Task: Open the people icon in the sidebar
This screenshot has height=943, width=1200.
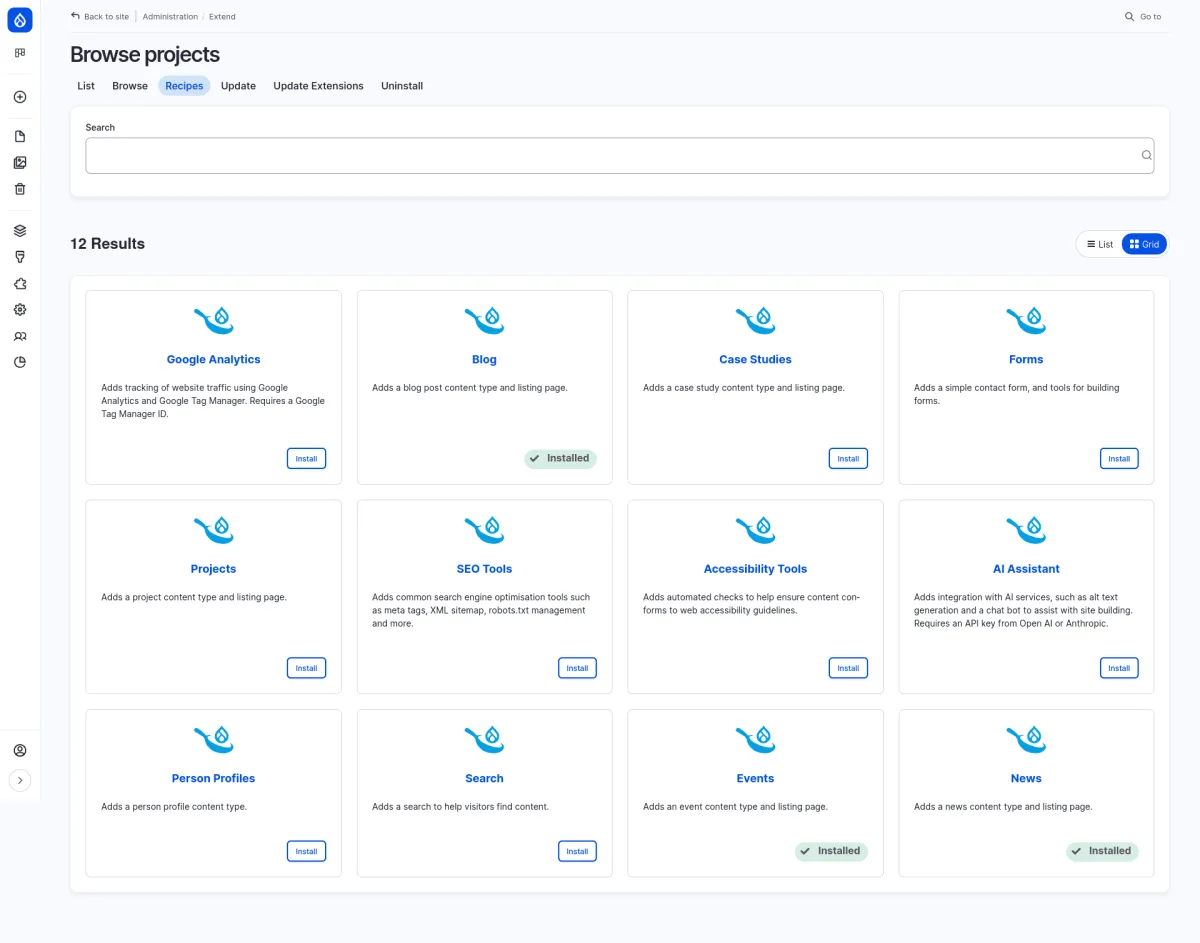Action: coord(20,336)
